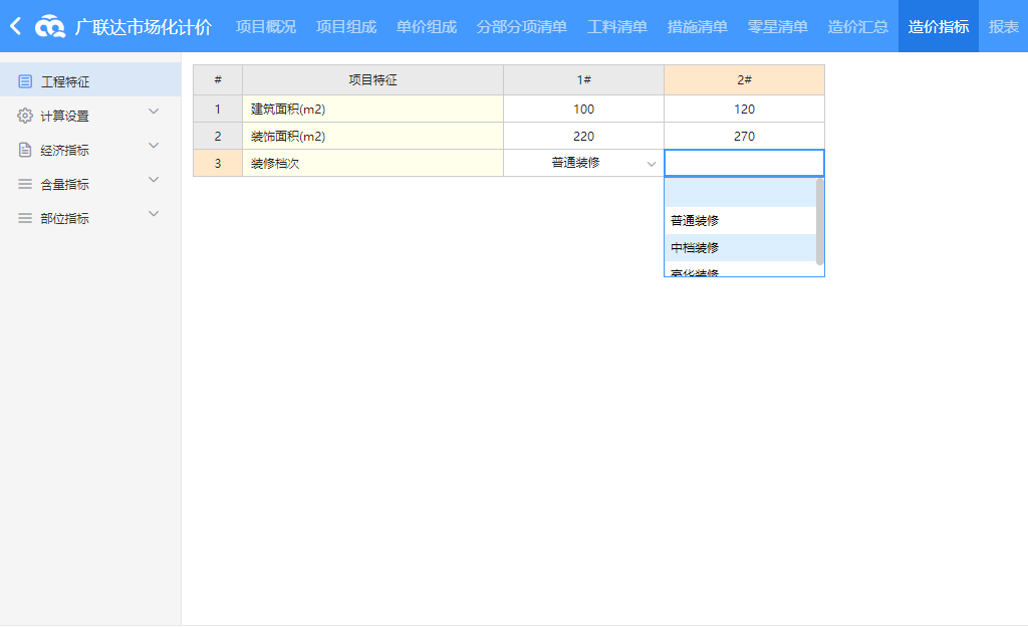Choose 中档装修 from the dropdown list
This screenshot has height=627, width=1028.
(x=695, y=248)
